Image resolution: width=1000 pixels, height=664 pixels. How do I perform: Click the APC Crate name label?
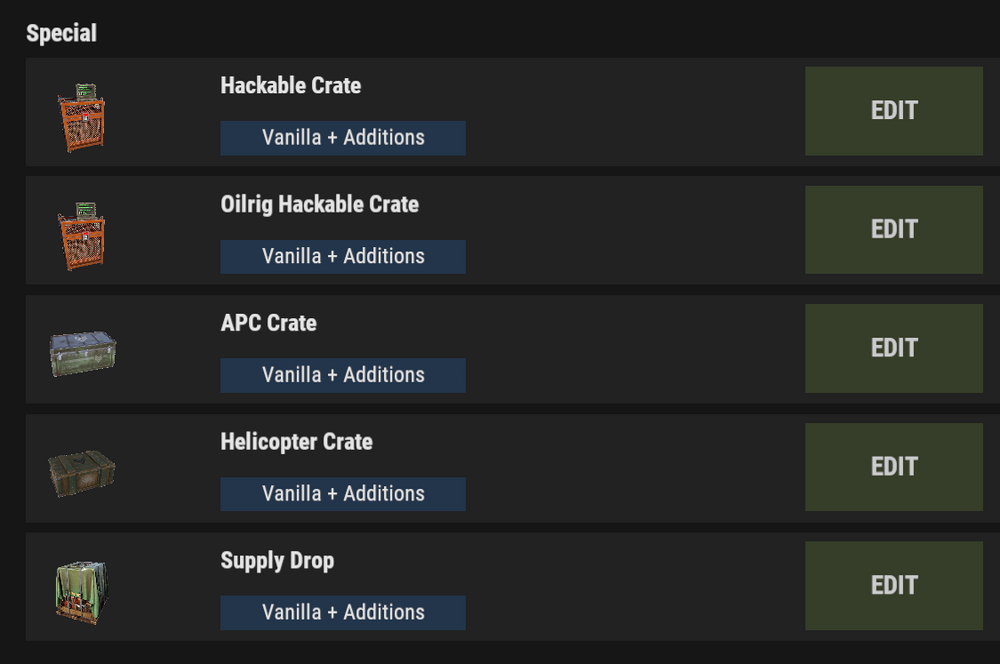[268, 324]
